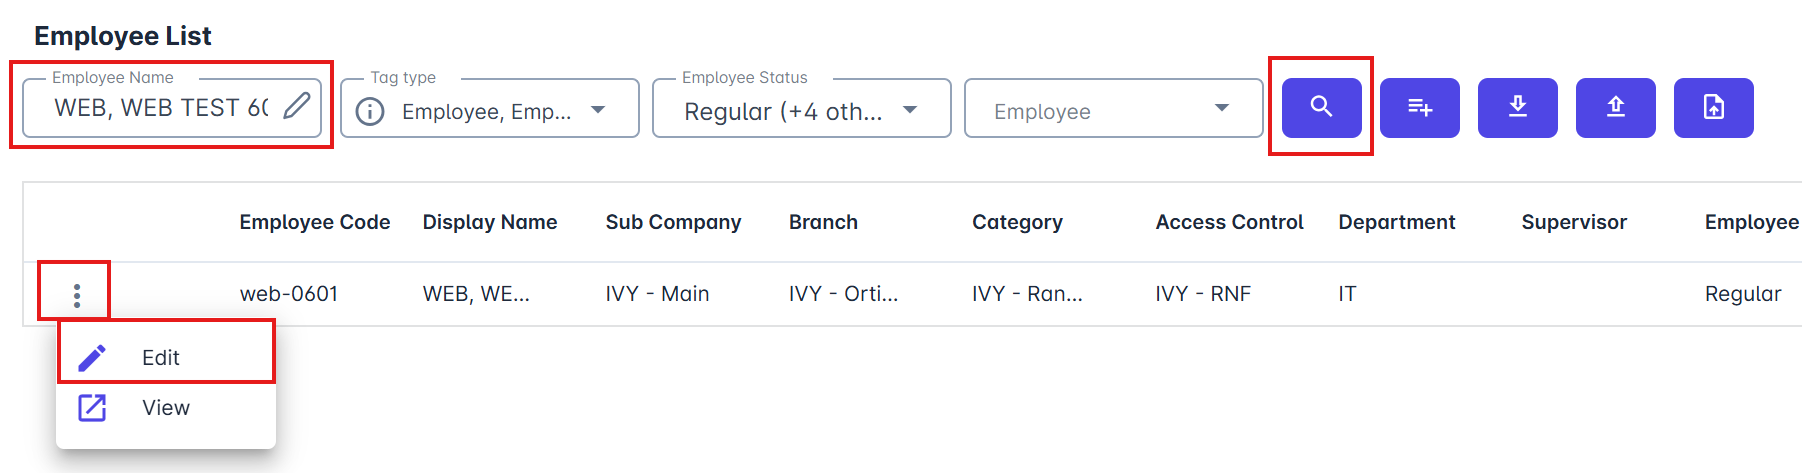
Task: Click the Branch column header
Action: [x=822, y=222]
